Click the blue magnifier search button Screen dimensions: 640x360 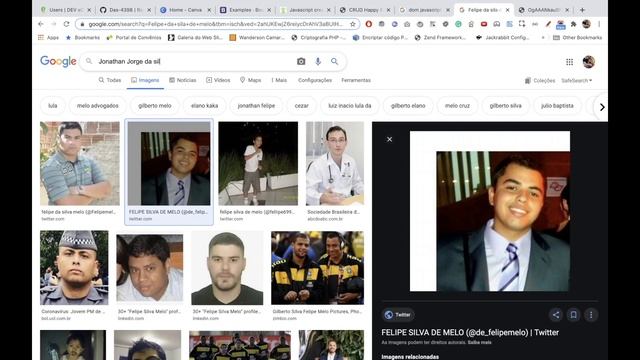(x=335, y=62)
